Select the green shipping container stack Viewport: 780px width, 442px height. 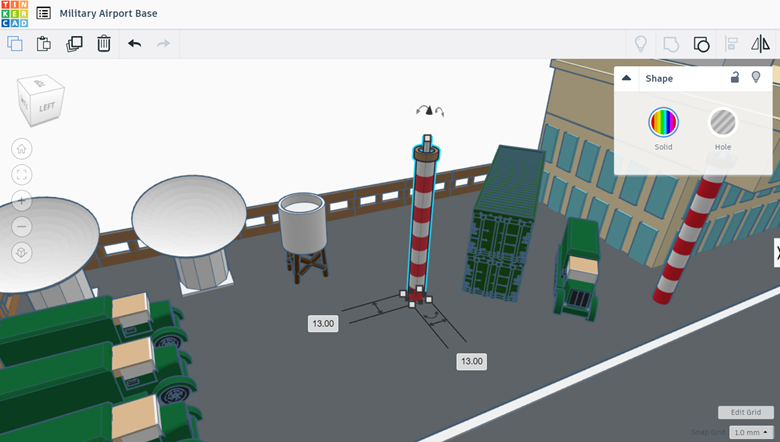pos(503,224)
